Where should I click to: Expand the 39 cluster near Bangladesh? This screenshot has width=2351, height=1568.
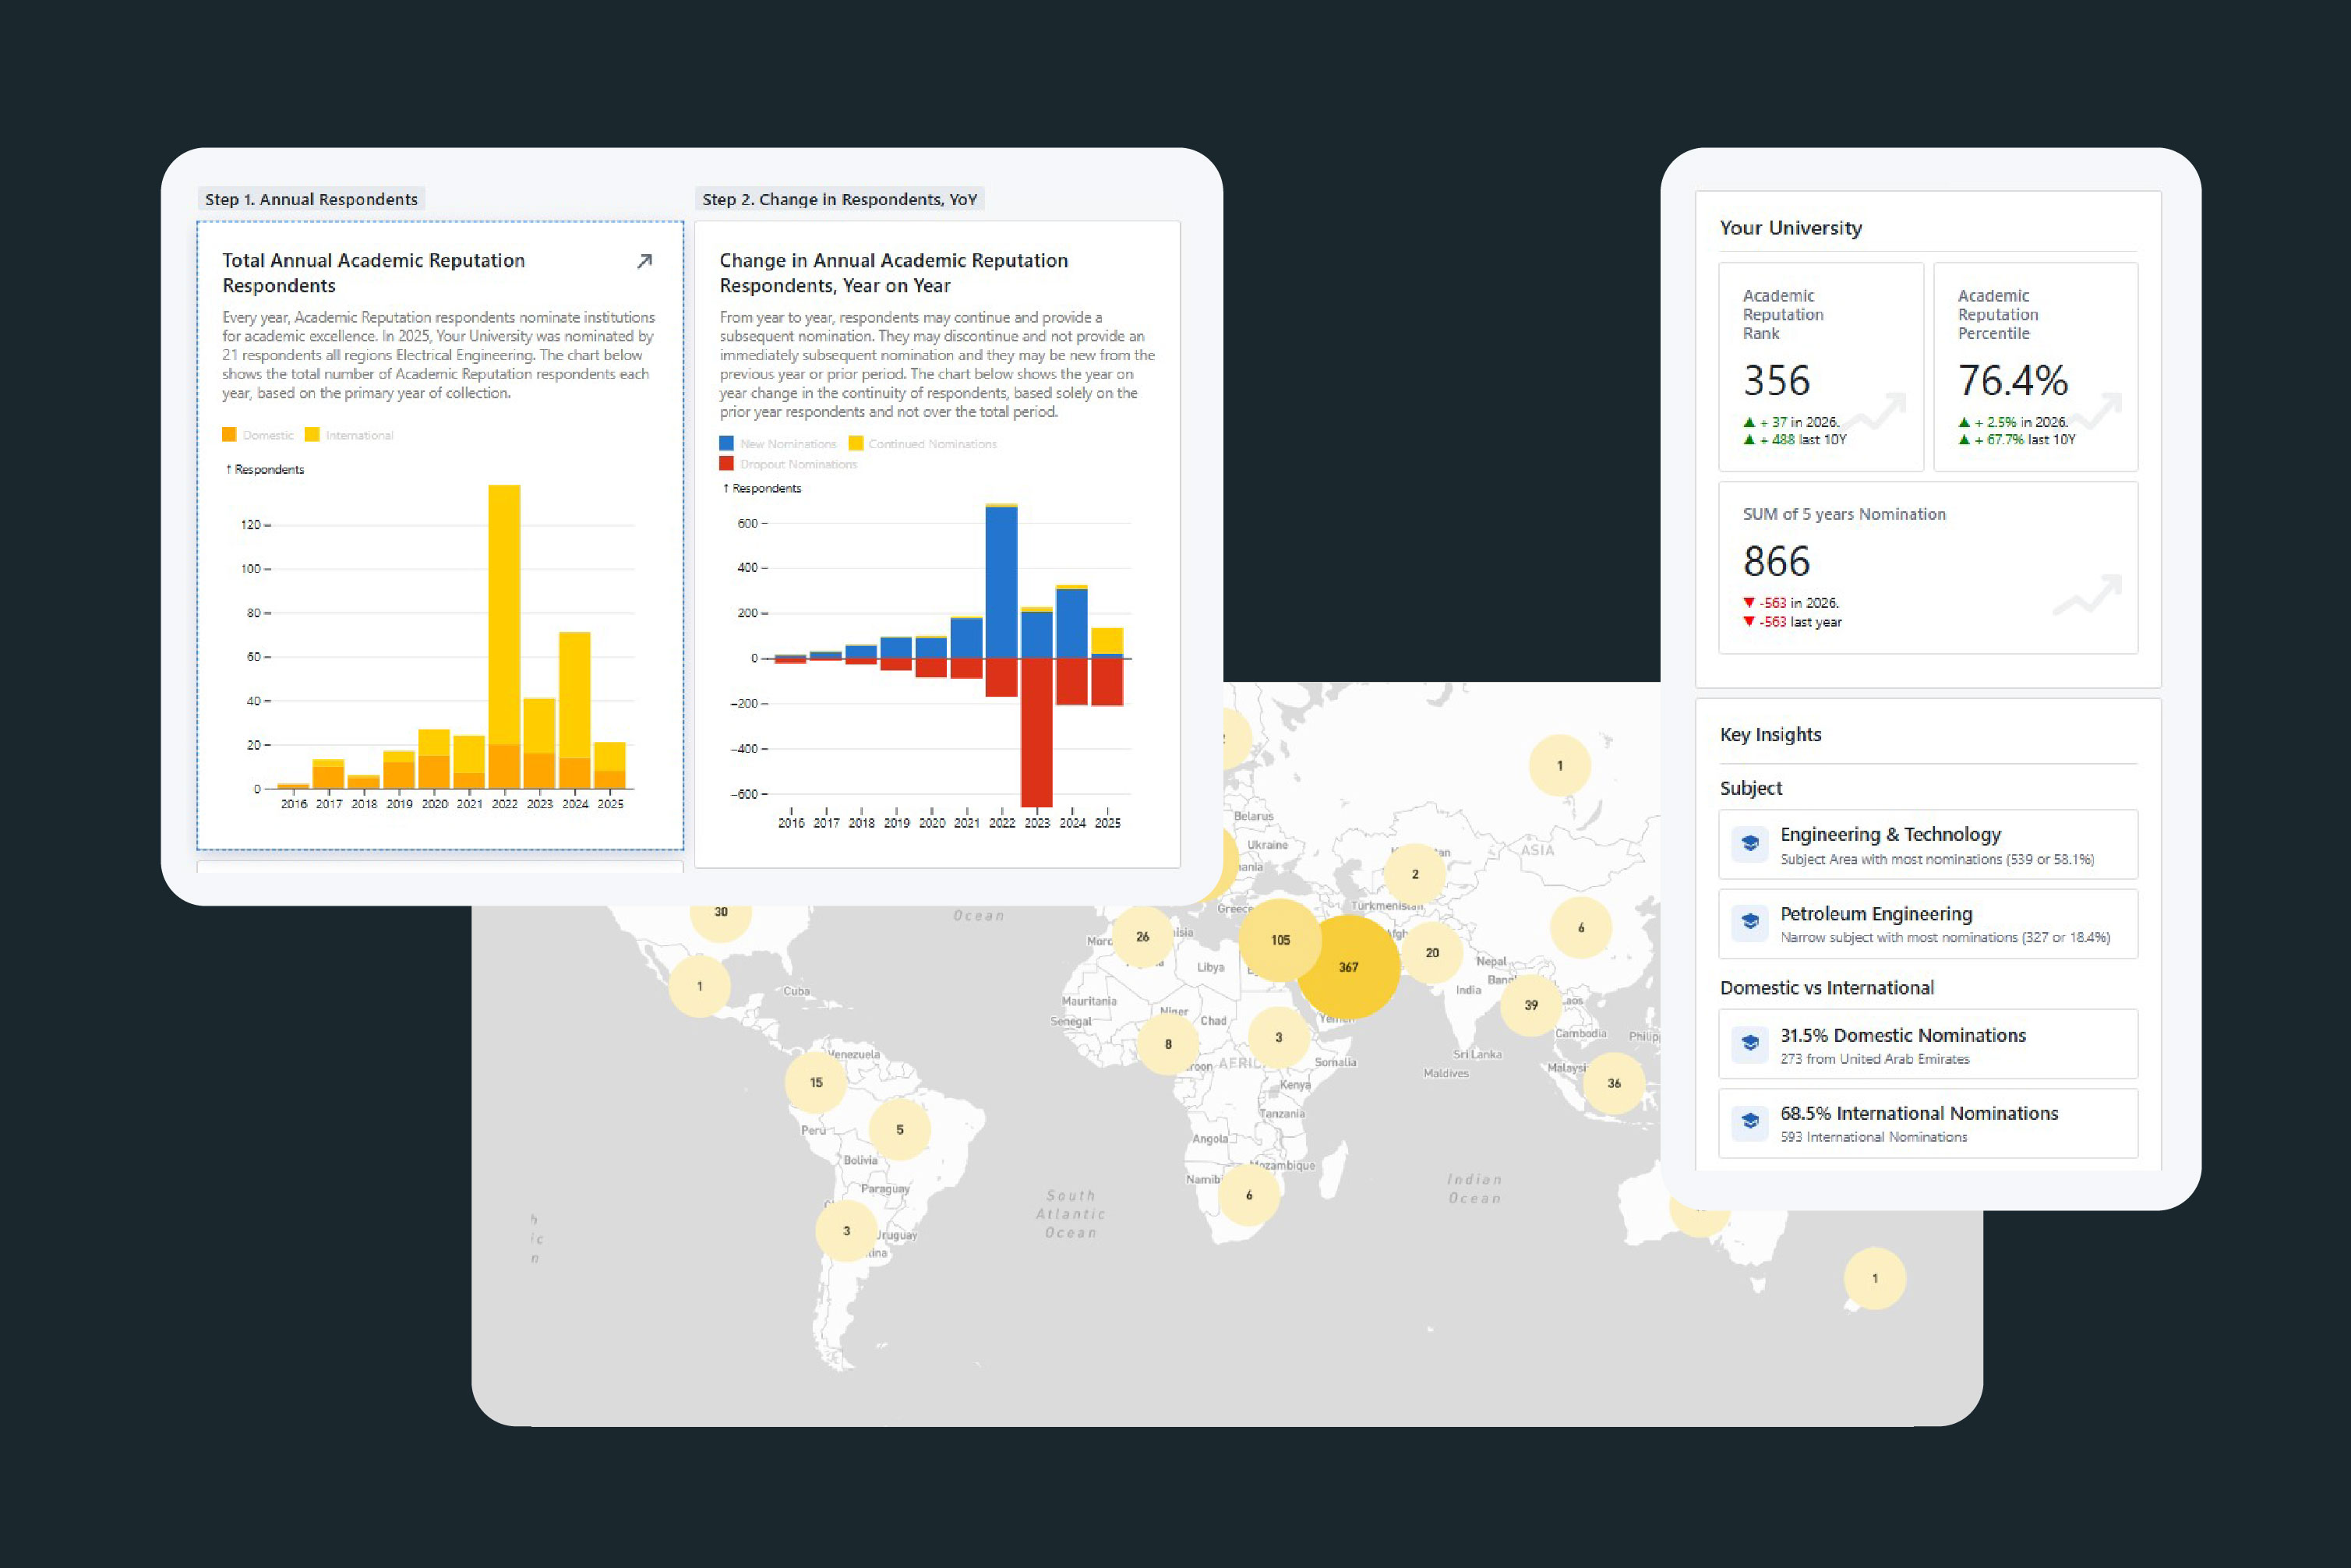[1530, 1005]
